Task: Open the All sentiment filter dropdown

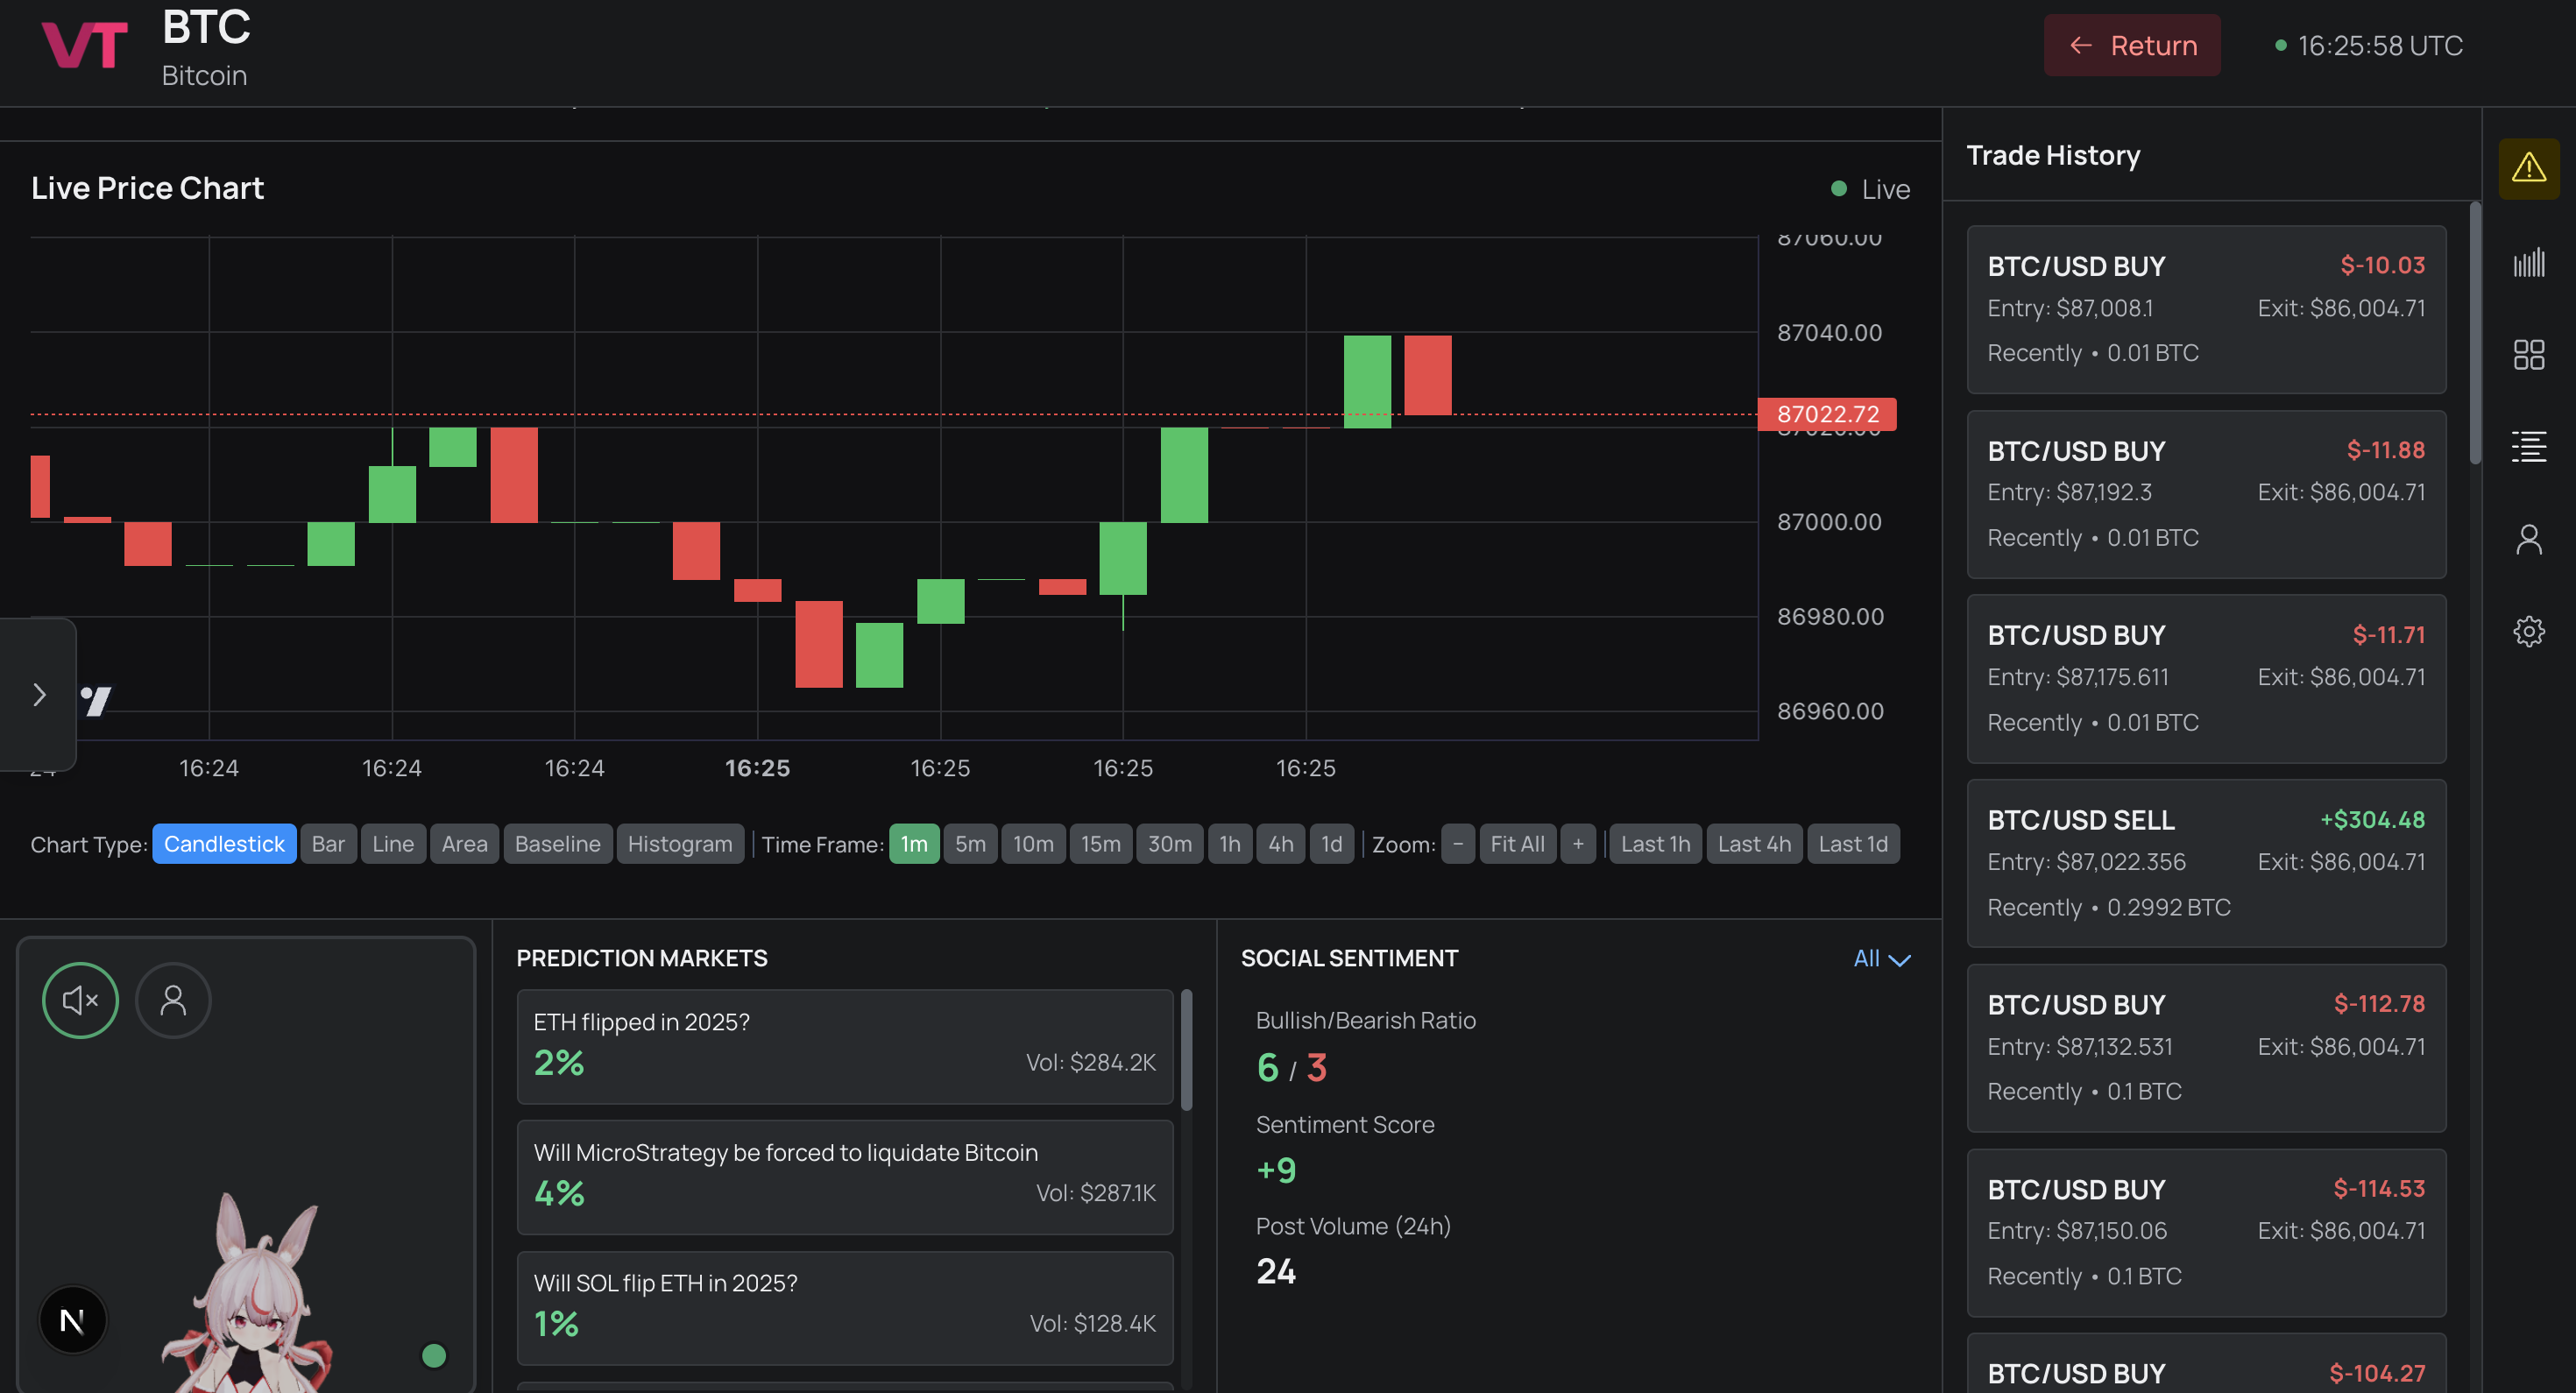Action: (1881, 958)
